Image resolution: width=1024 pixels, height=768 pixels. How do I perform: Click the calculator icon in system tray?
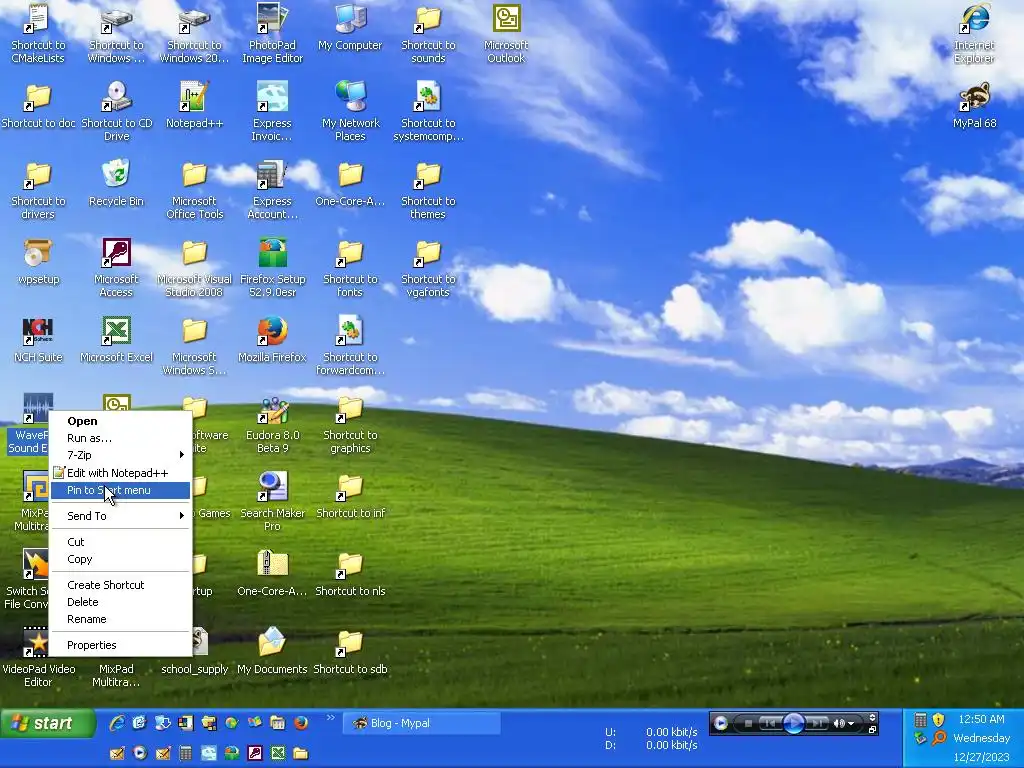coord(920,720)
